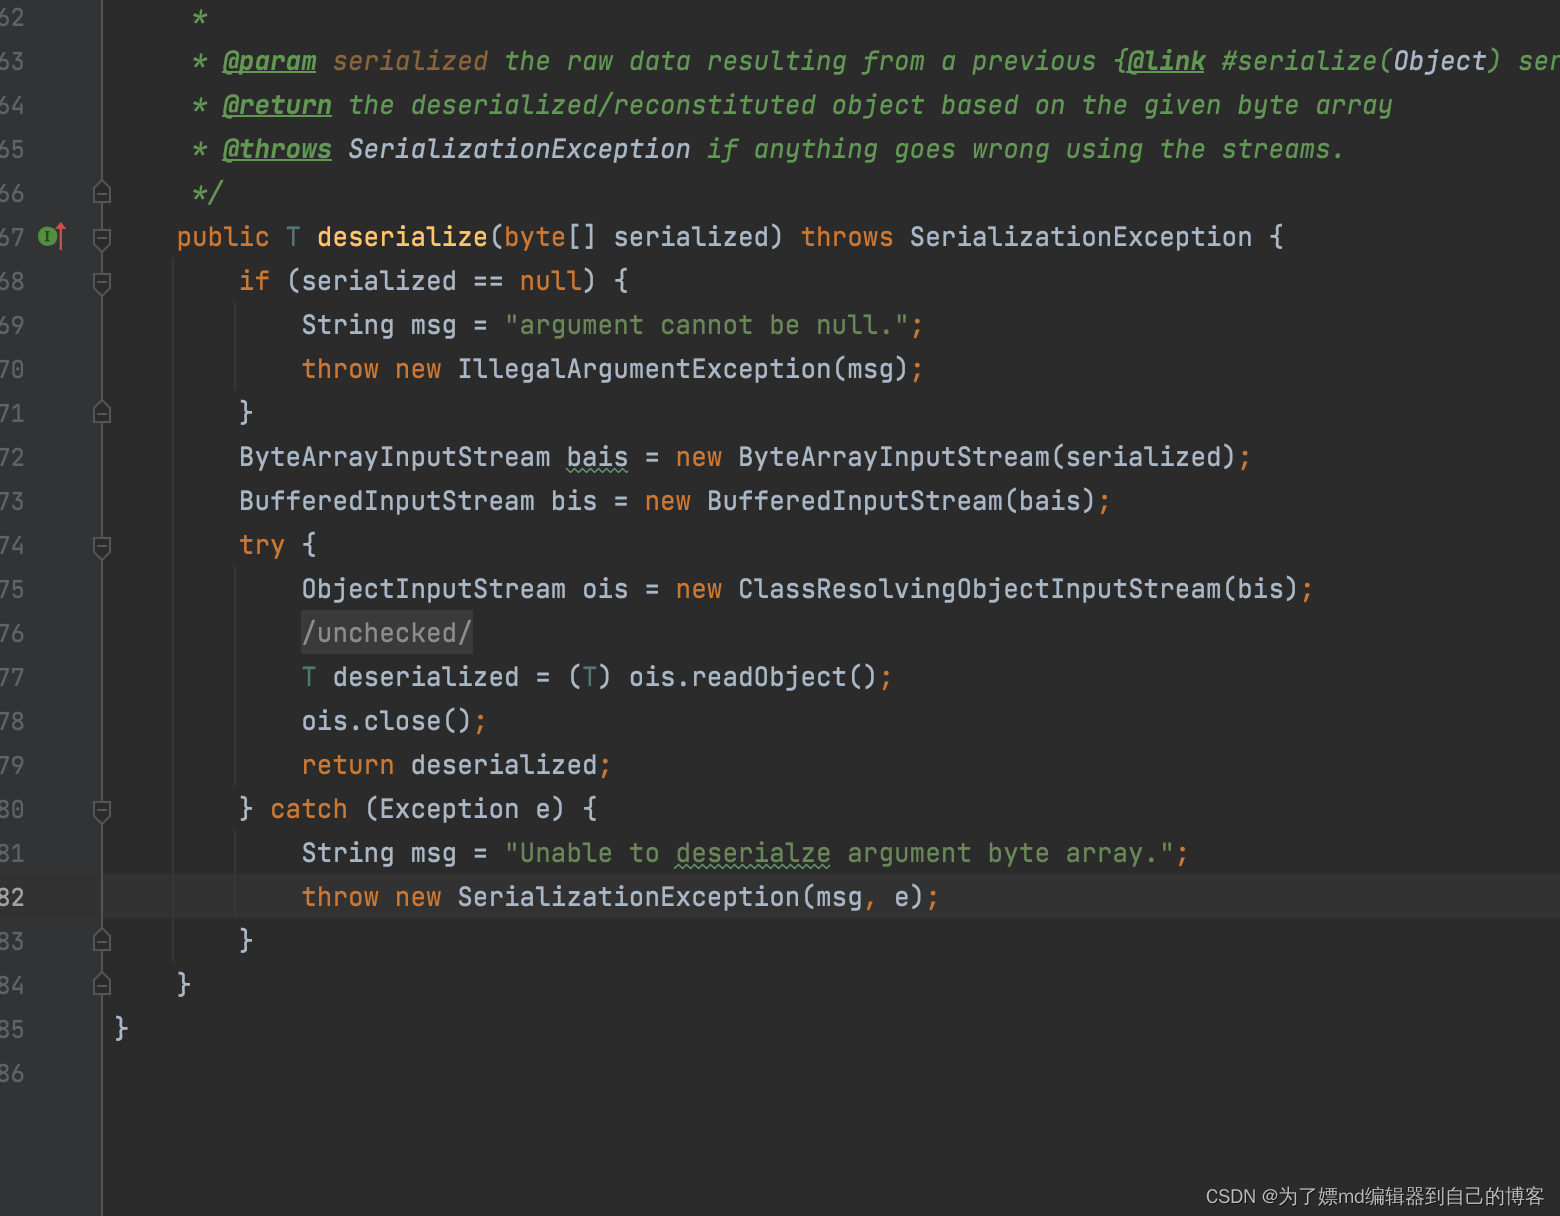The height and width of the screenshot is (1216, 1560).
Task: Collapse the Javadoc comment via the line 66 fold marker
Action: [102, 192]
